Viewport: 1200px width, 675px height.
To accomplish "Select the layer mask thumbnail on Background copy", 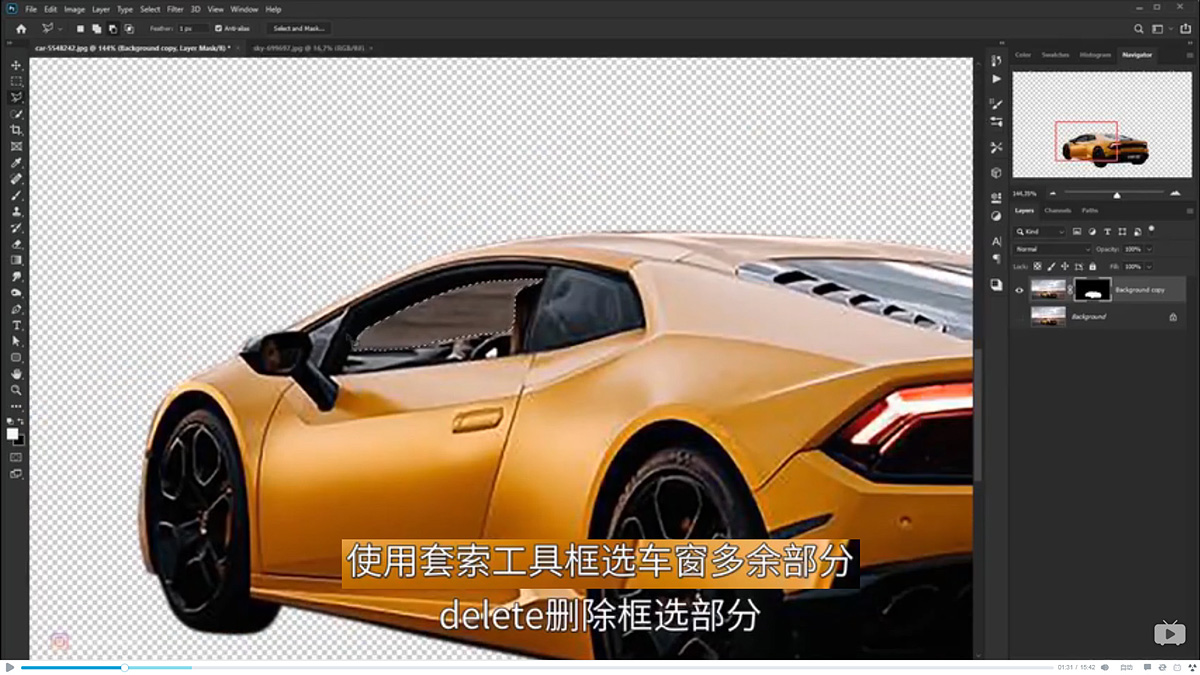I will point(1092,290).
